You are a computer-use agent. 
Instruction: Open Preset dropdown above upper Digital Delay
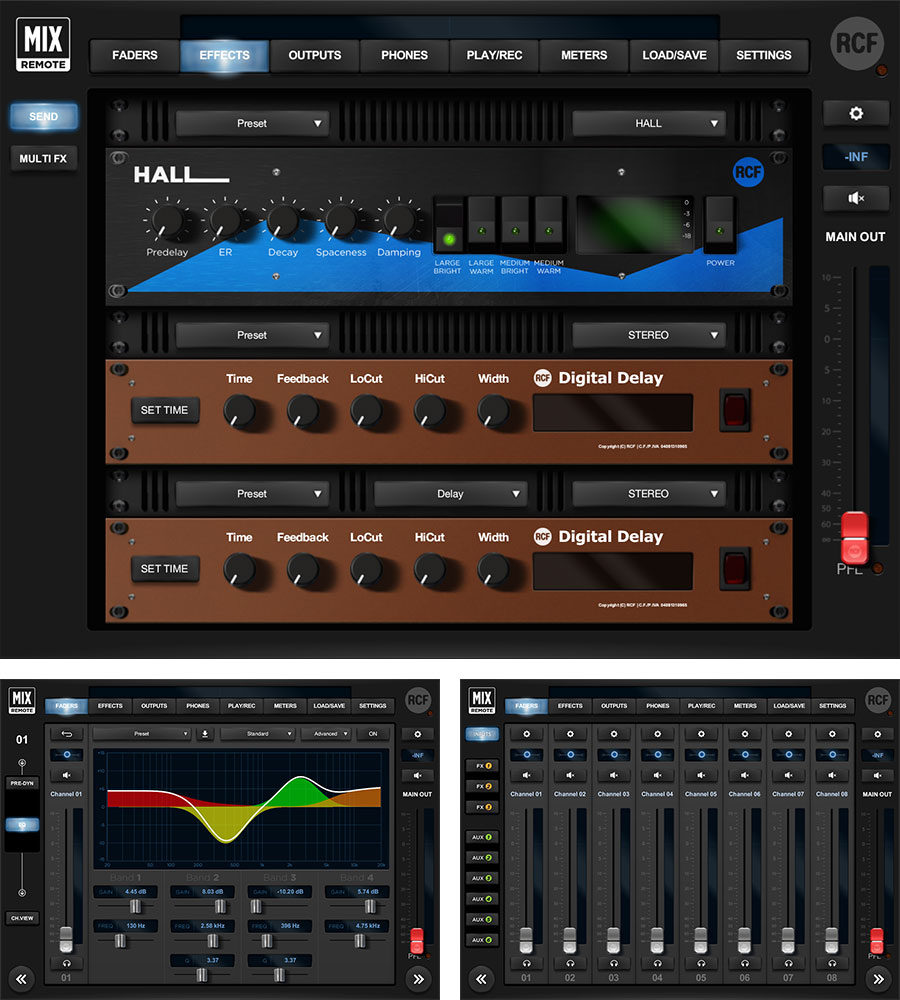[253, 335]
